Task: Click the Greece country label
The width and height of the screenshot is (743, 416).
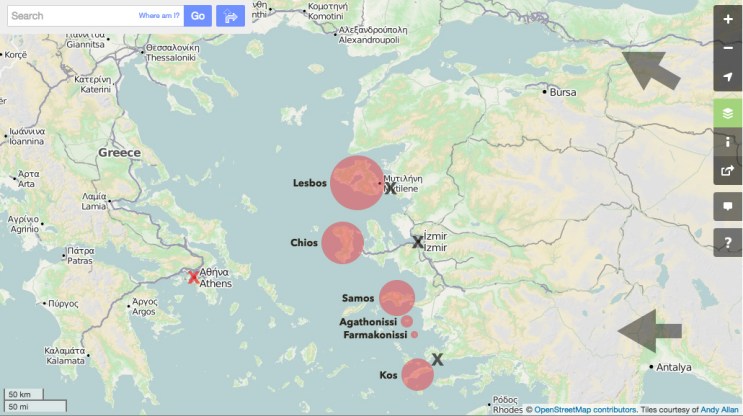Action: click(119, 153)
